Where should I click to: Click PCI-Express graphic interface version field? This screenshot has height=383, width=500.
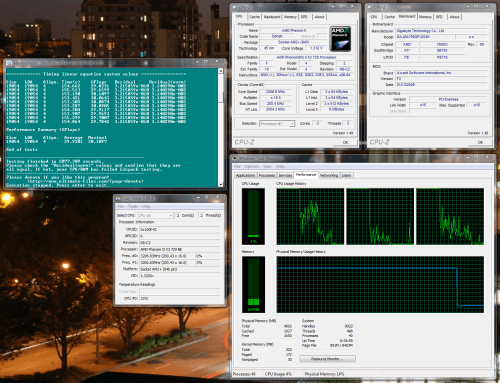449,99
